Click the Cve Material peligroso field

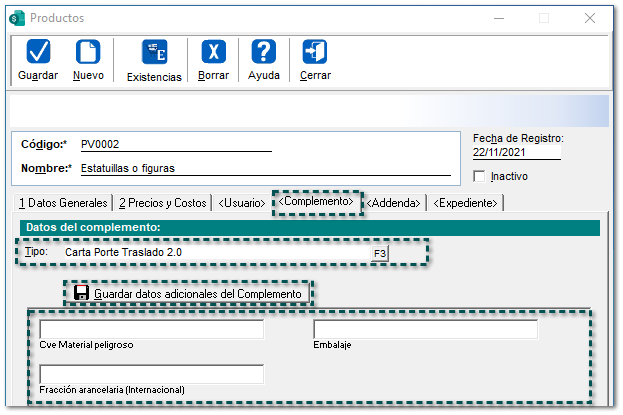click(151, 330)
